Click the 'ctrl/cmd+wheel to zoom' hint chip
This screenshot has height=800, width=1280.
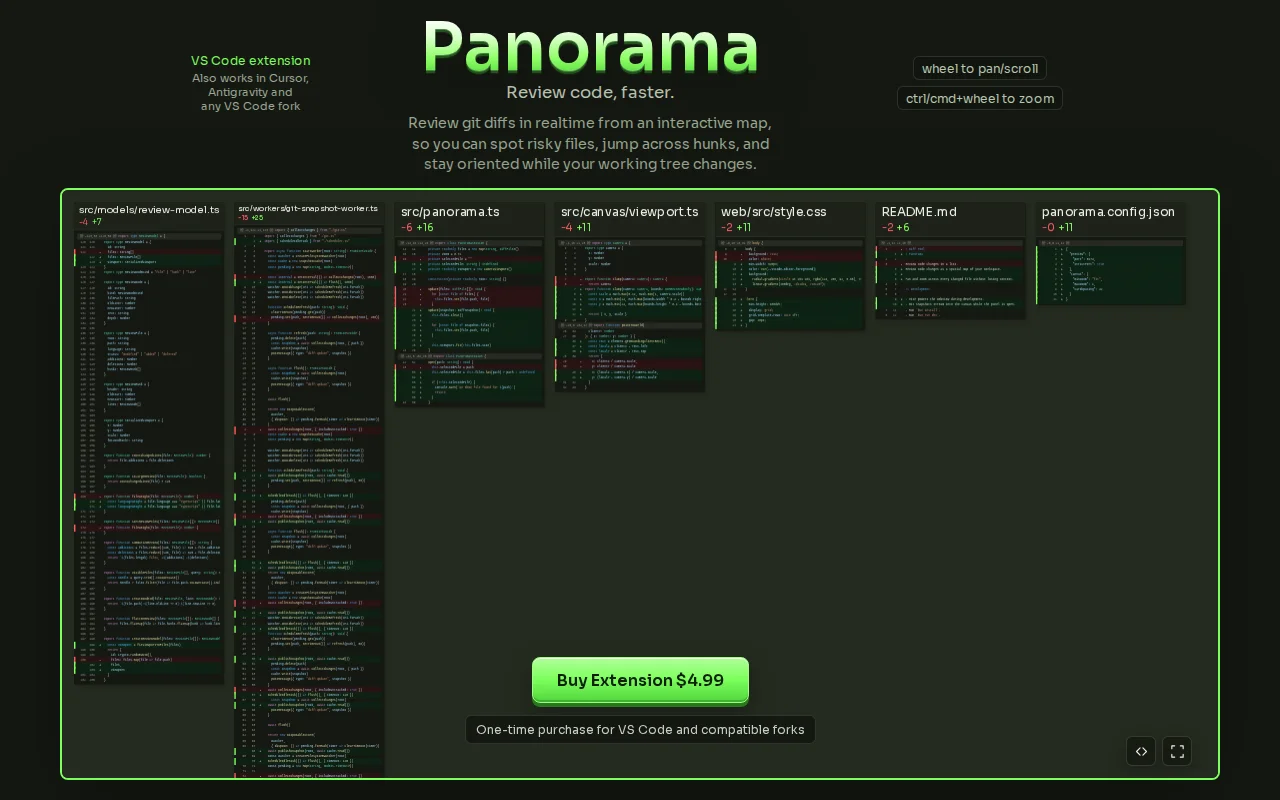[980, 99]
